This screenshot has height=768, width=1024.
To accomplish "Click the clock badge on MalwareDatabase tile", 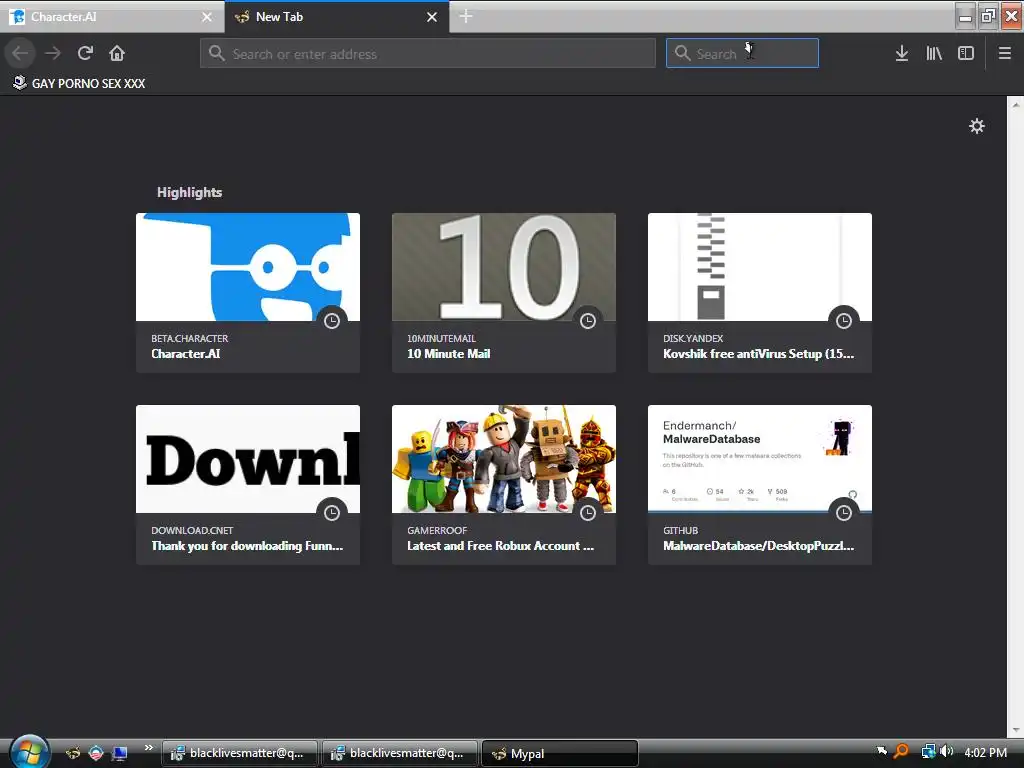I will point(844,513).
